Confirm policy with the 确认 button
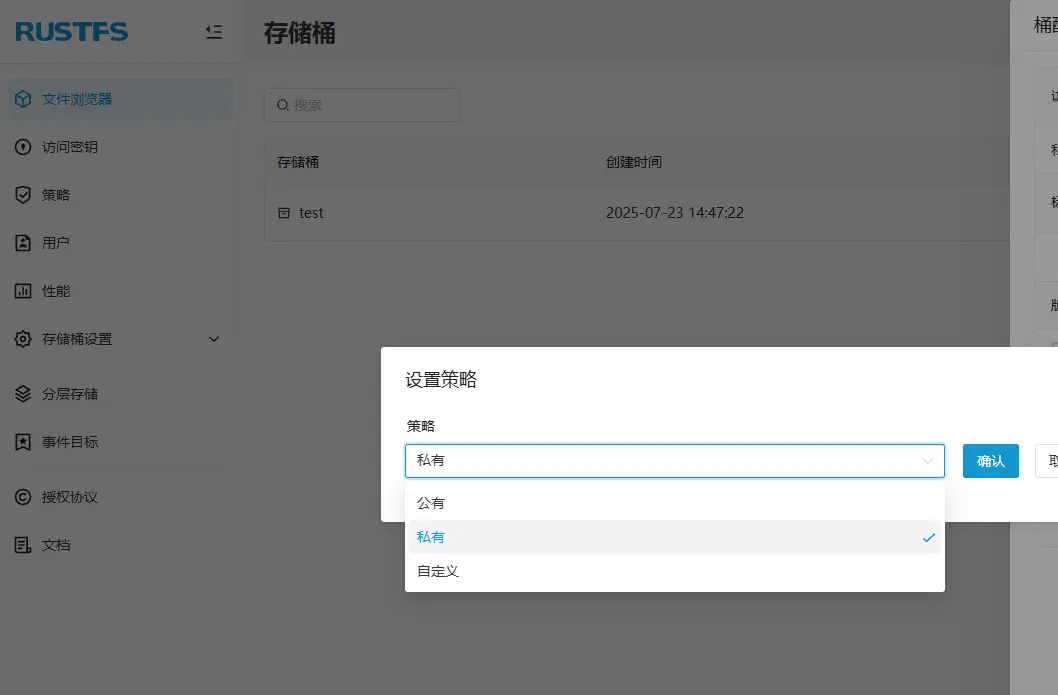 coord(990,461)
